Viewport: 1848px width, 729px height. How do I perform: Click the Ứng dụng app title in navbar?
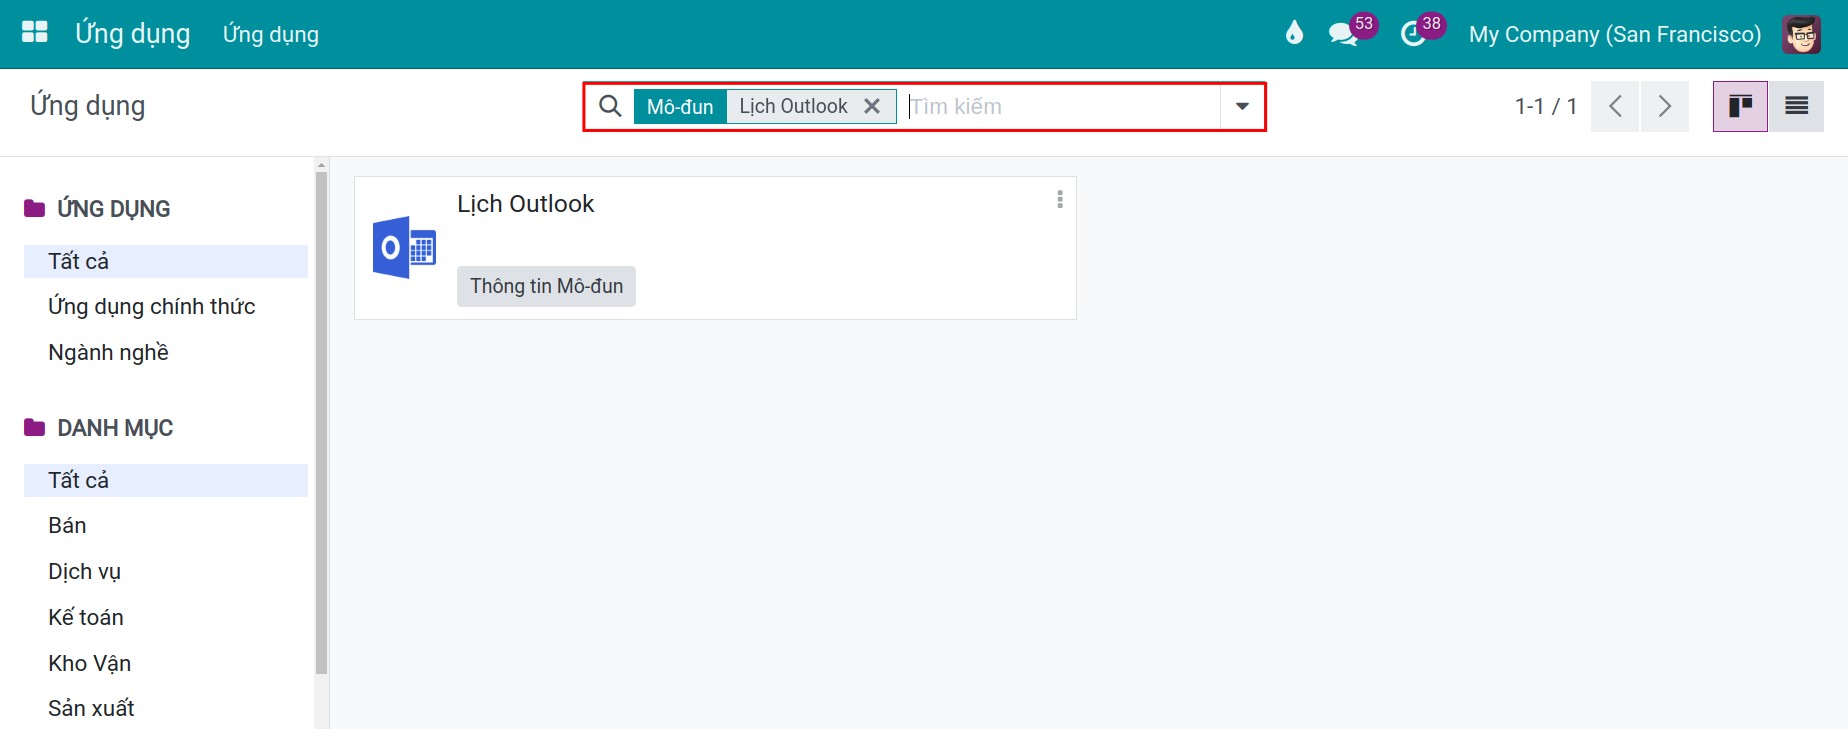[133, 33]
